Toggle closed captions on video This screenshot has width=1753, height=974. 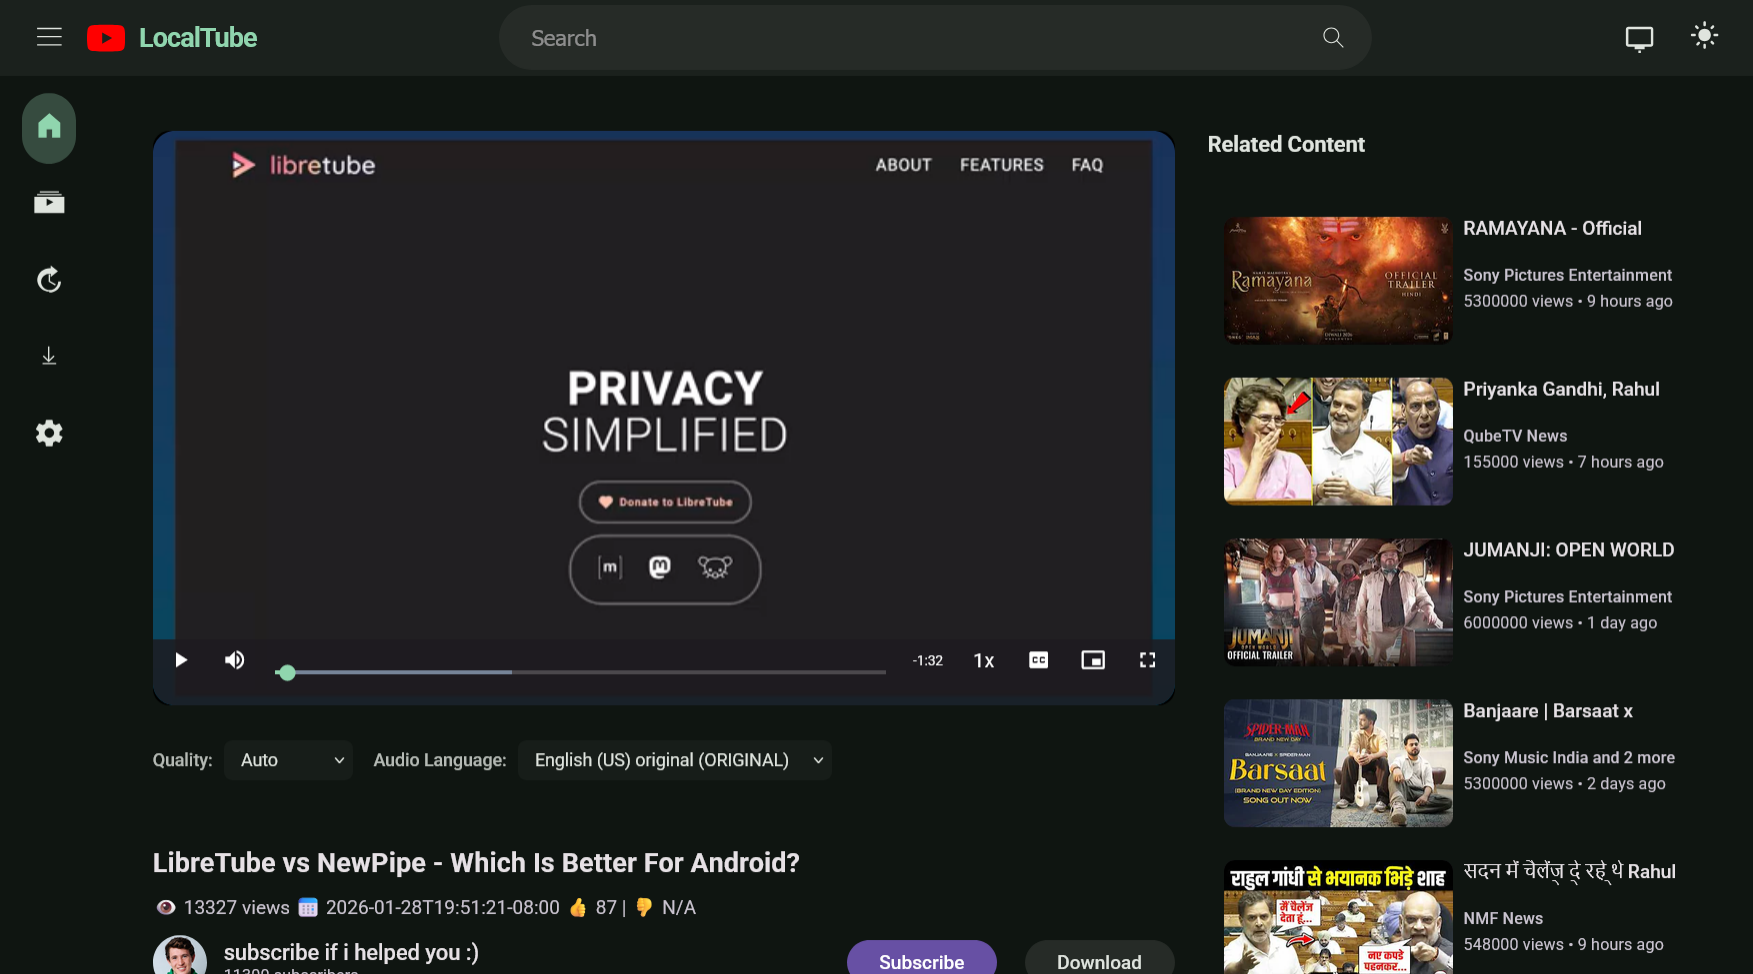(1039, 660)
